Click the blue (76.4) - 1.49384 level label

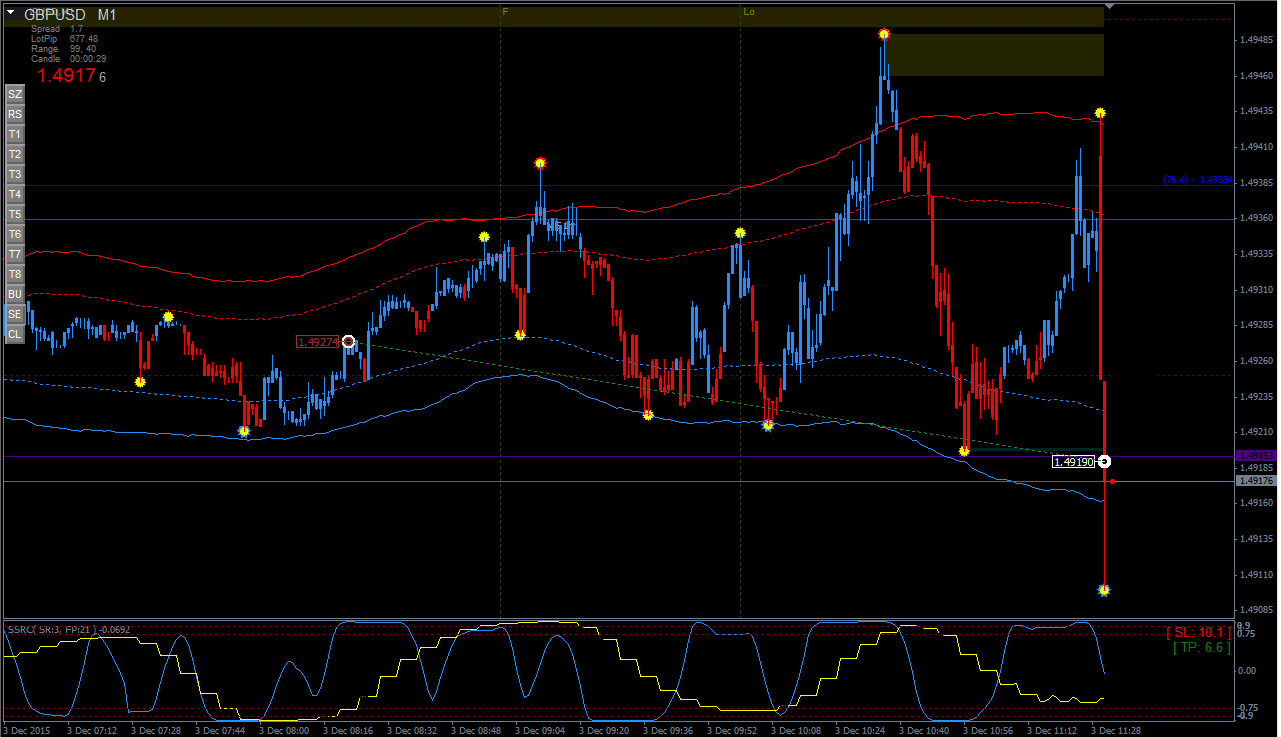point(1197,181)
